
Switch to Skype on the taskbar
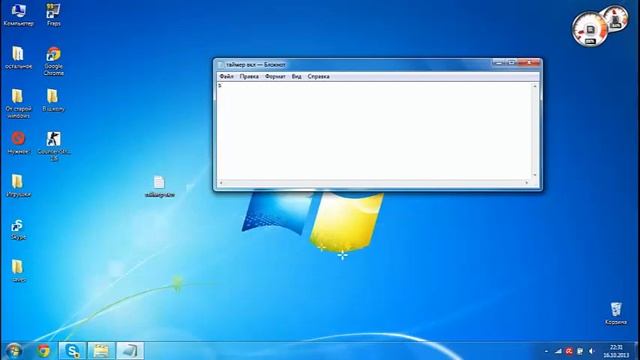73,351
